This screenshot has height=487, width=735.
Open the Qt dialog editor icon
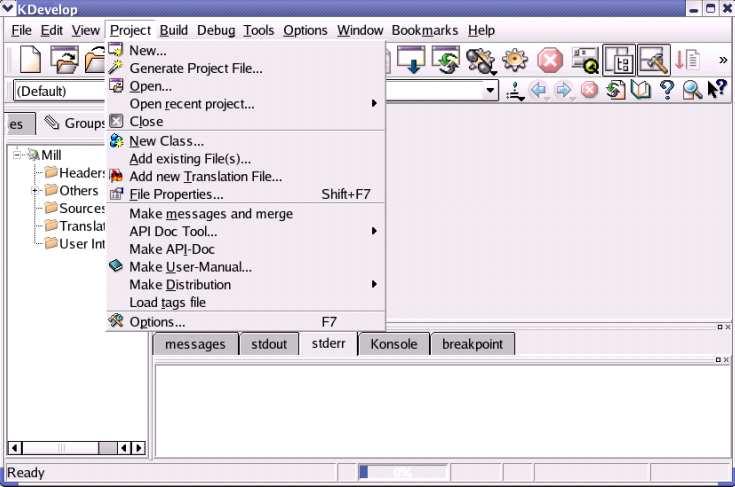tap(585, 60)
